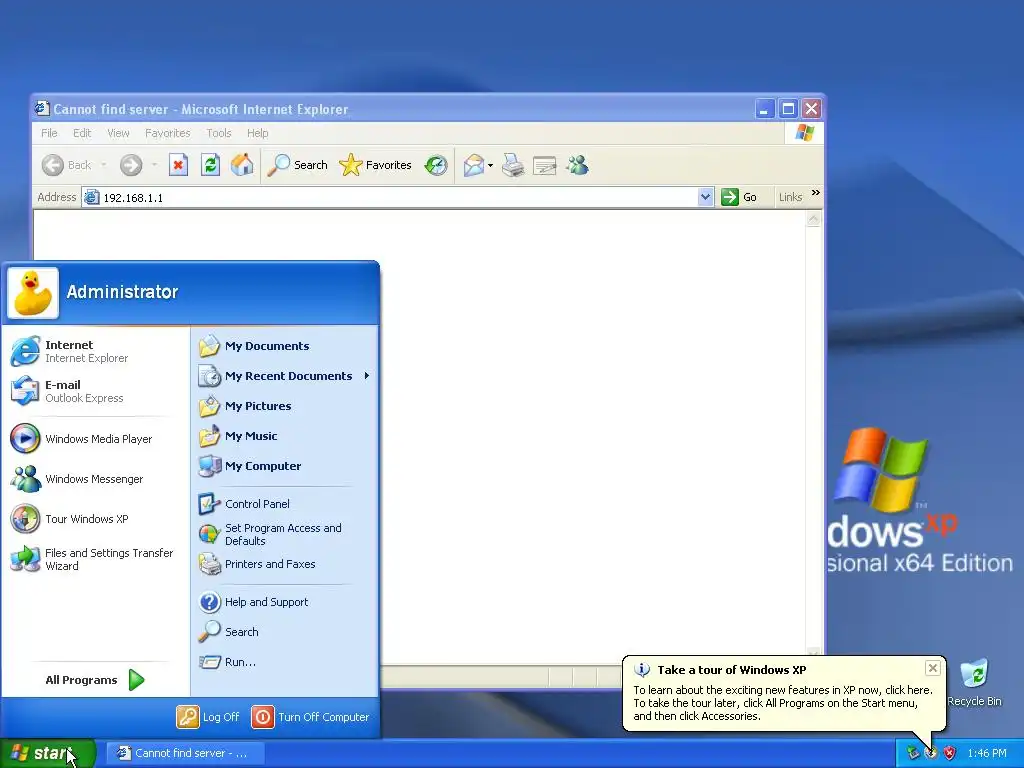Screen dimensions: 1024x768
Task: Print the page using printer icon
Action: click(x=513, y=165)
